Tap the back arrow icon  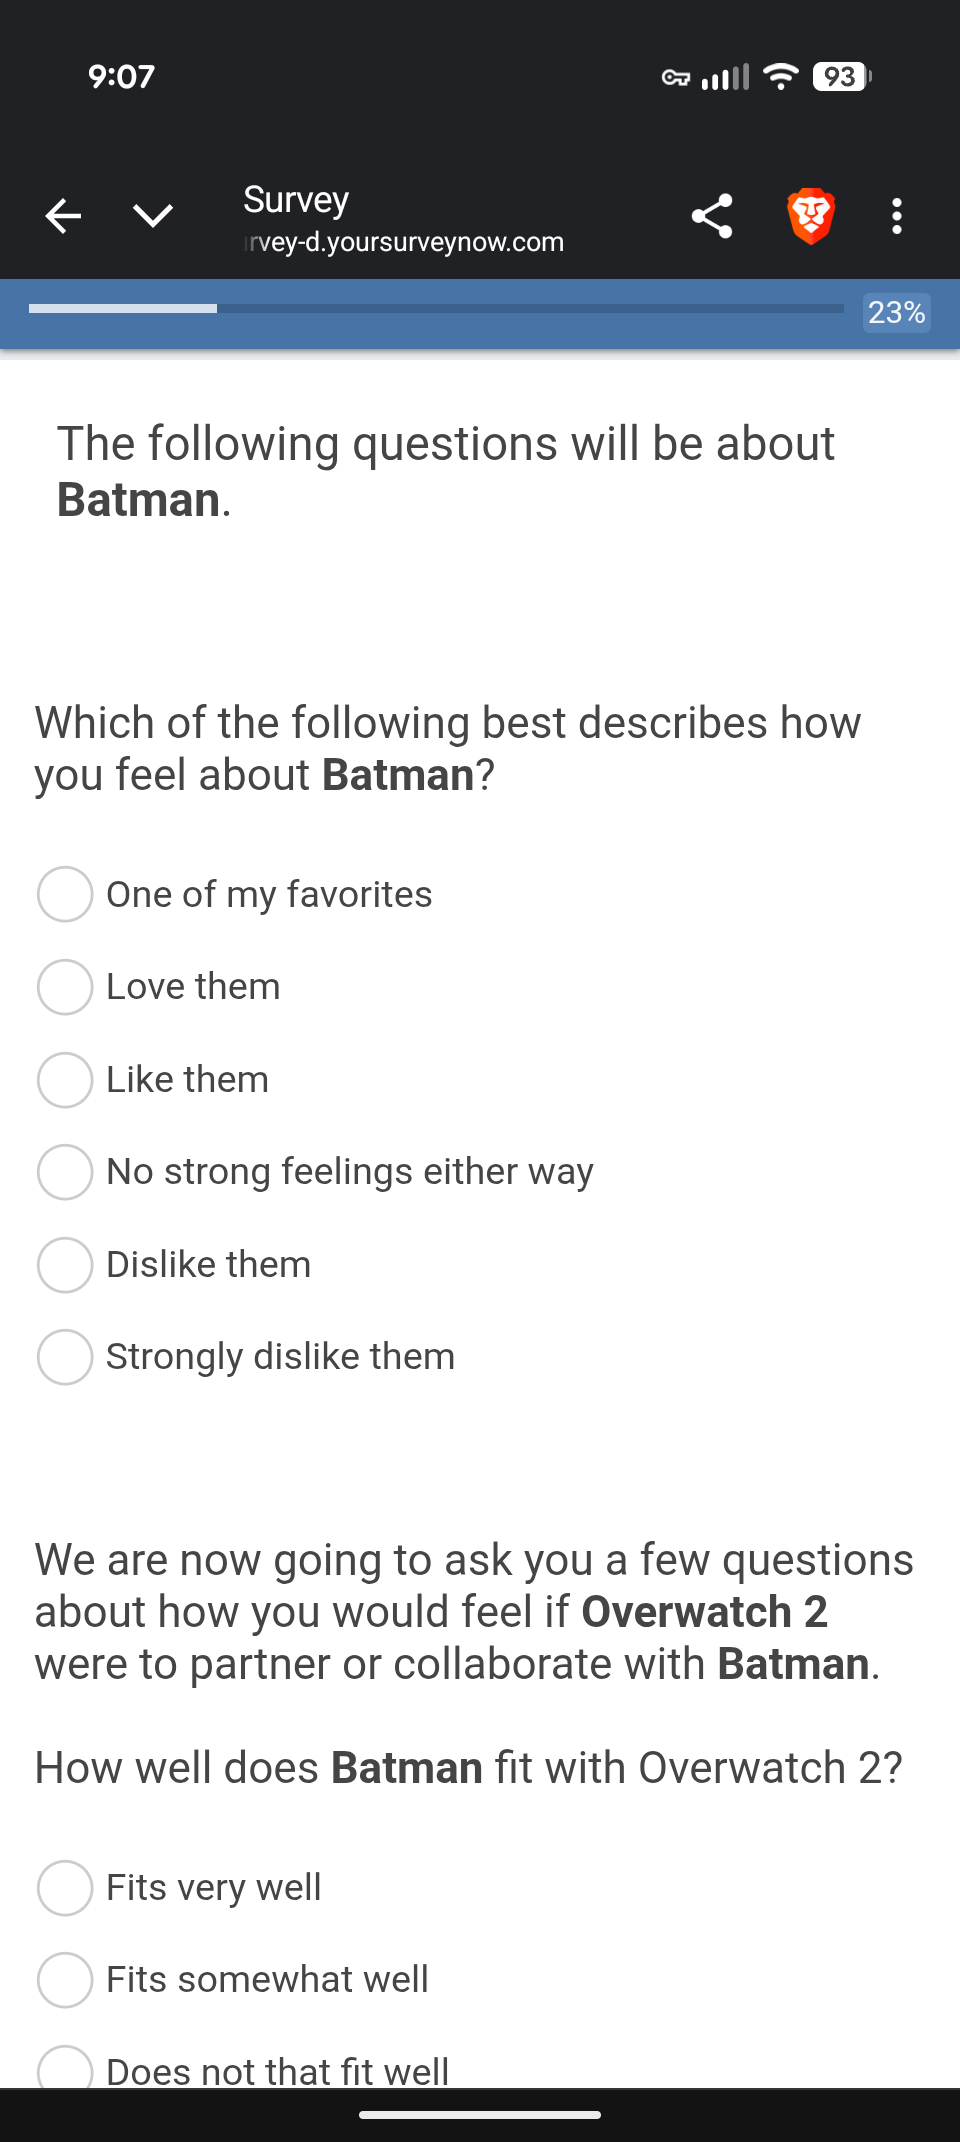pos(63,216)
